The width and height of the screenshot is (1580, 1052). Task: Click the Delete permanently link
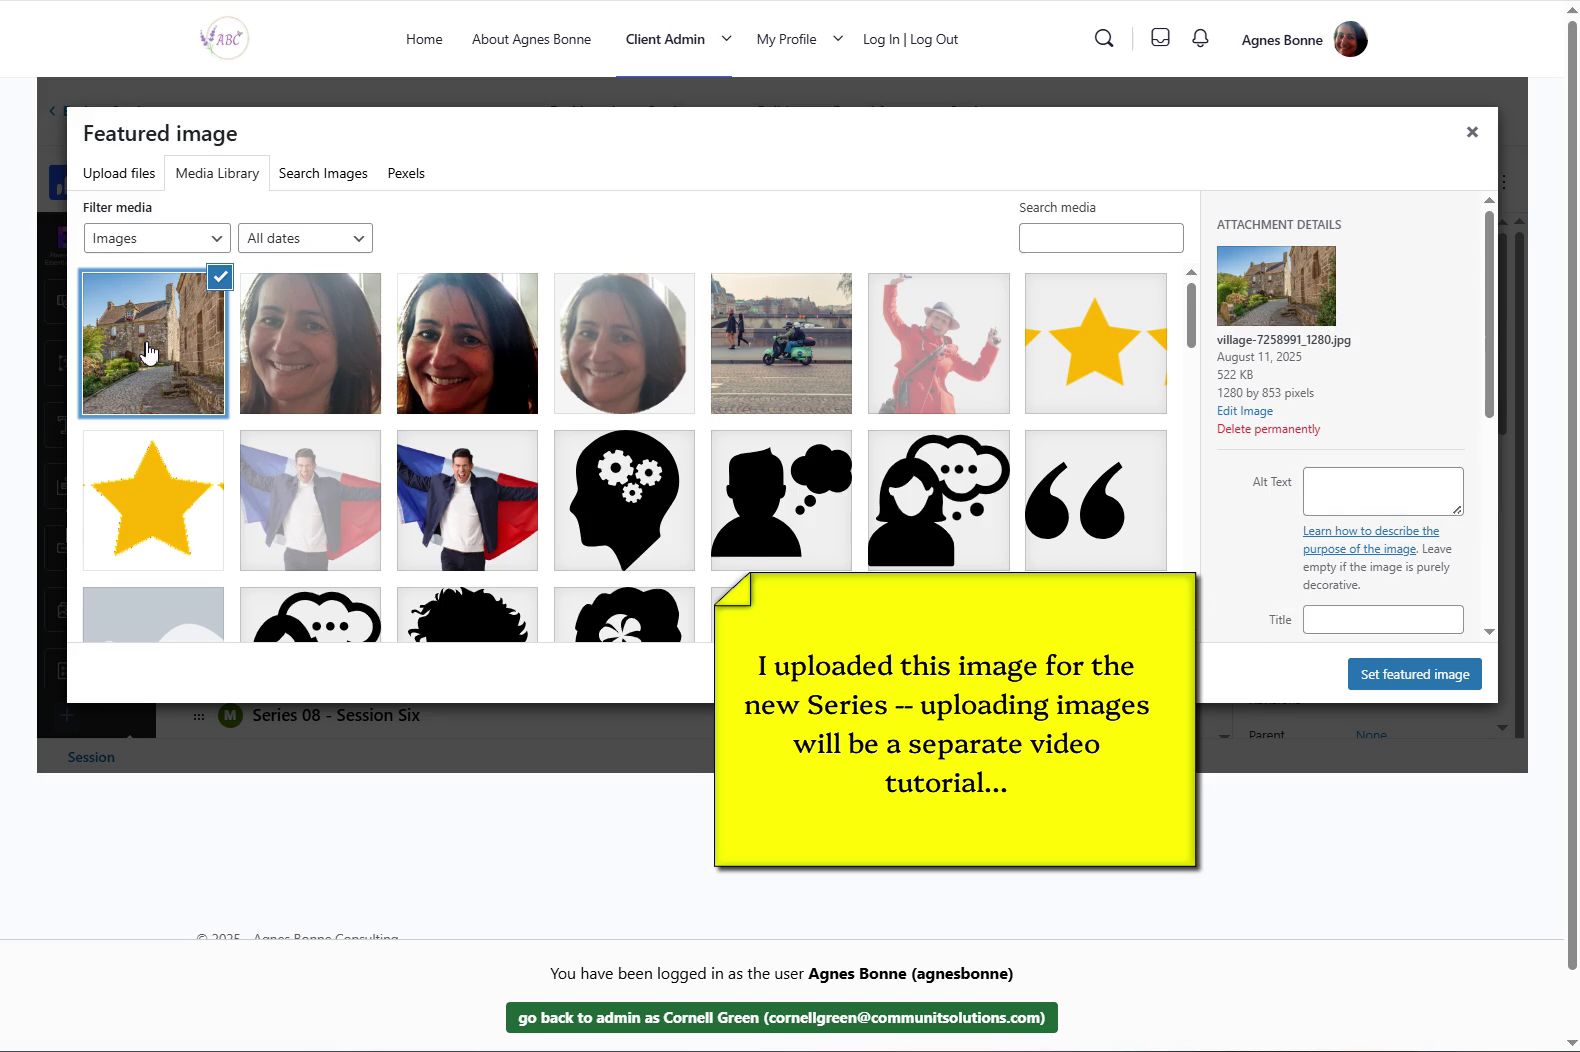(1268, 429)
